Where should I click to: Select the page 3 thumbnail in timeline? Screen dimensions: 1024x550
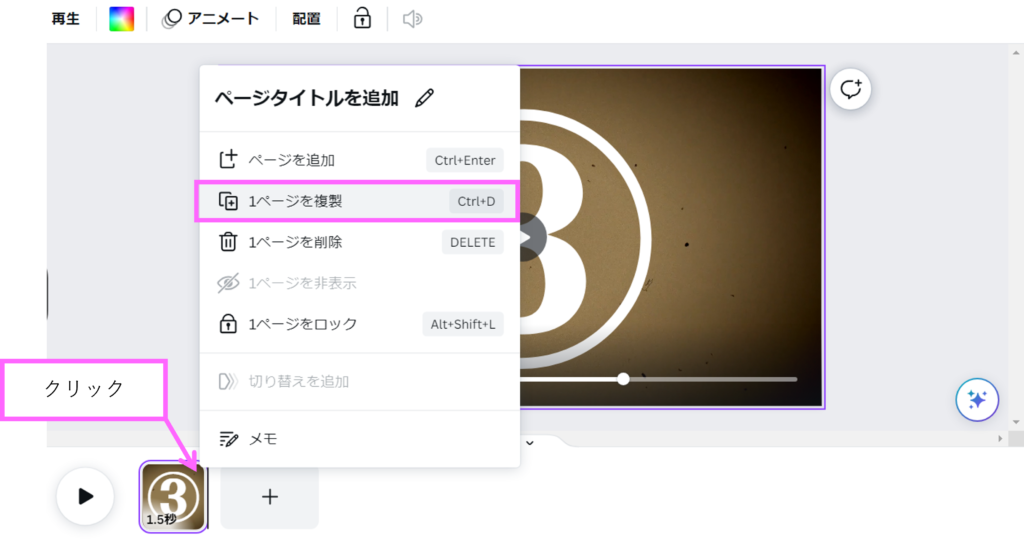coord(173,496)
